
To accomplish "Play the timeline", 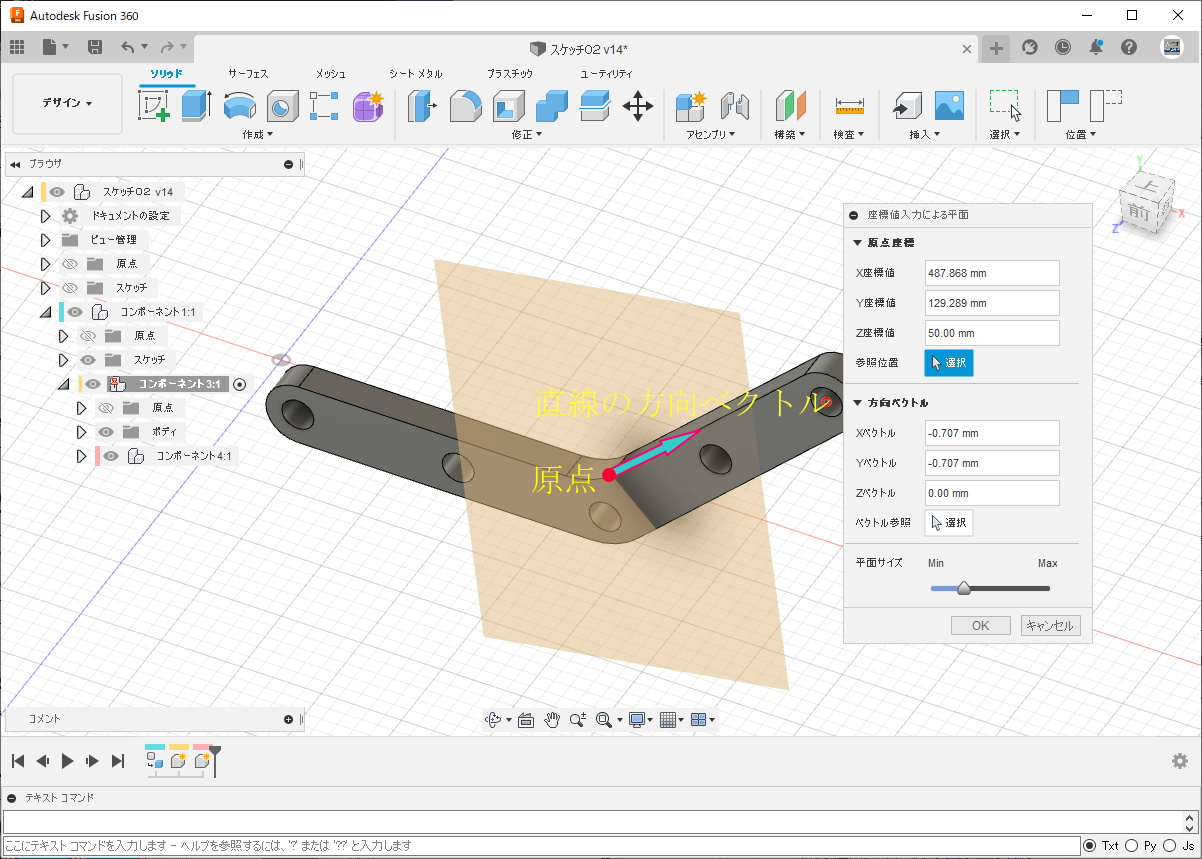I will [68, 761].
